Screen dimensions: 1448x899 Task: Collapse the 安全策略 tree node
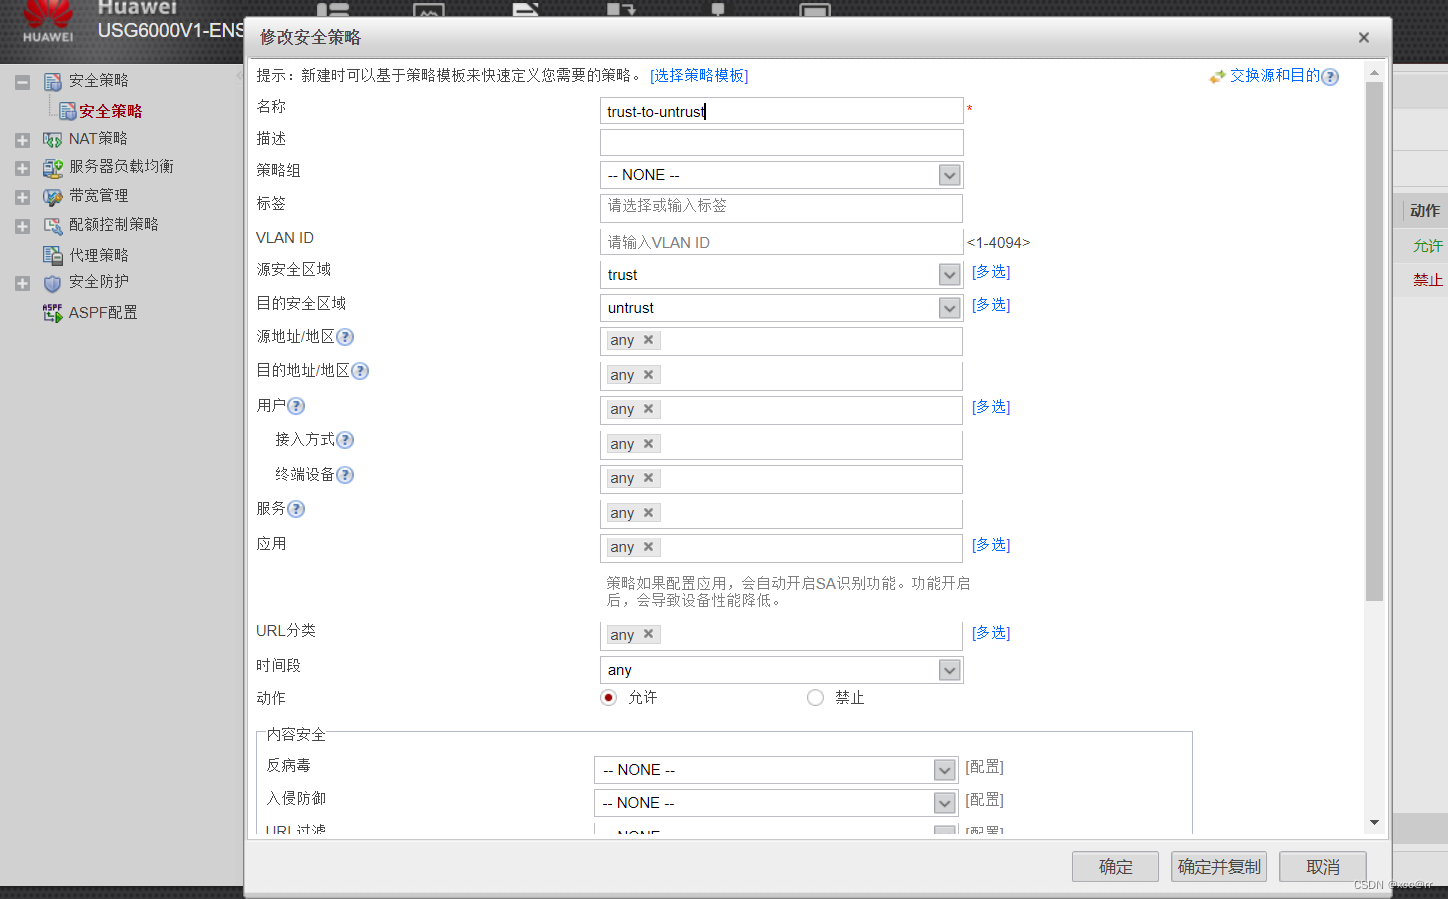(x=22, y=82)
